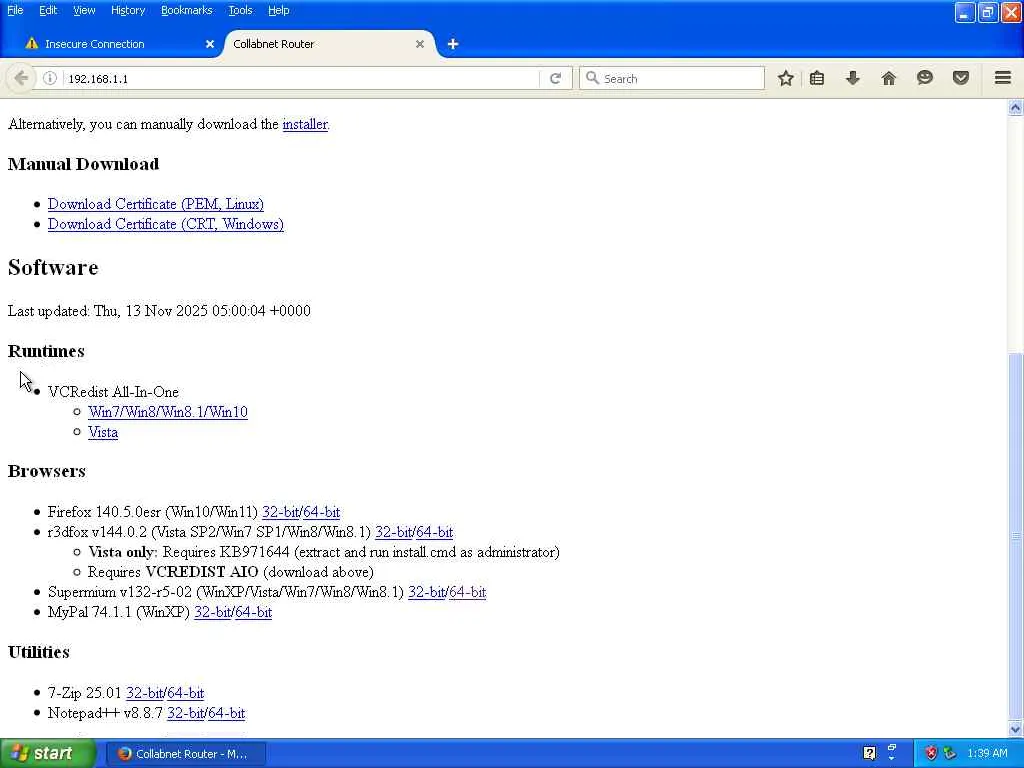This screenshot has width=1024, height=768.
Task: Click the taskbar clock showing 1:39 AM
Action: 987,754
